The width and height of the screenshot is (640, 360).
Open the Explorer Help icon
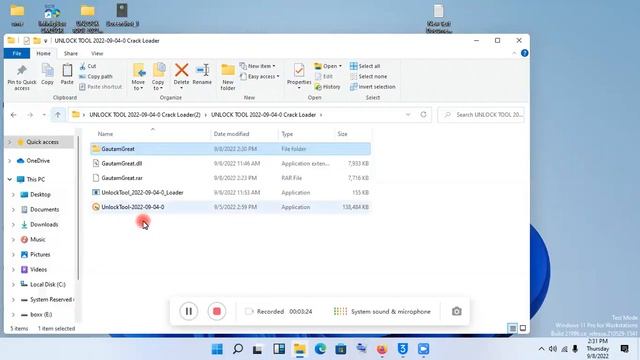point(524,53)
